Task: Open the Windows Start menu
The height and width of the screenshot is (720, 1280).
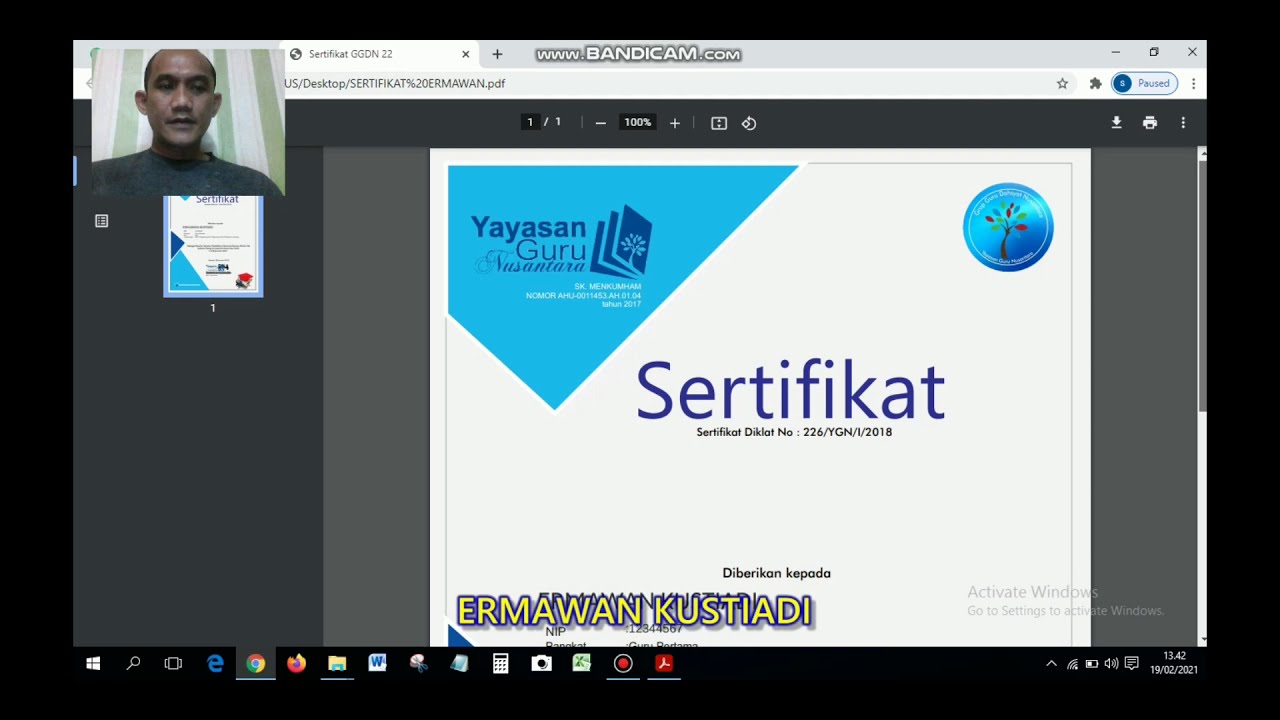Action: click(x=93, y=663)
